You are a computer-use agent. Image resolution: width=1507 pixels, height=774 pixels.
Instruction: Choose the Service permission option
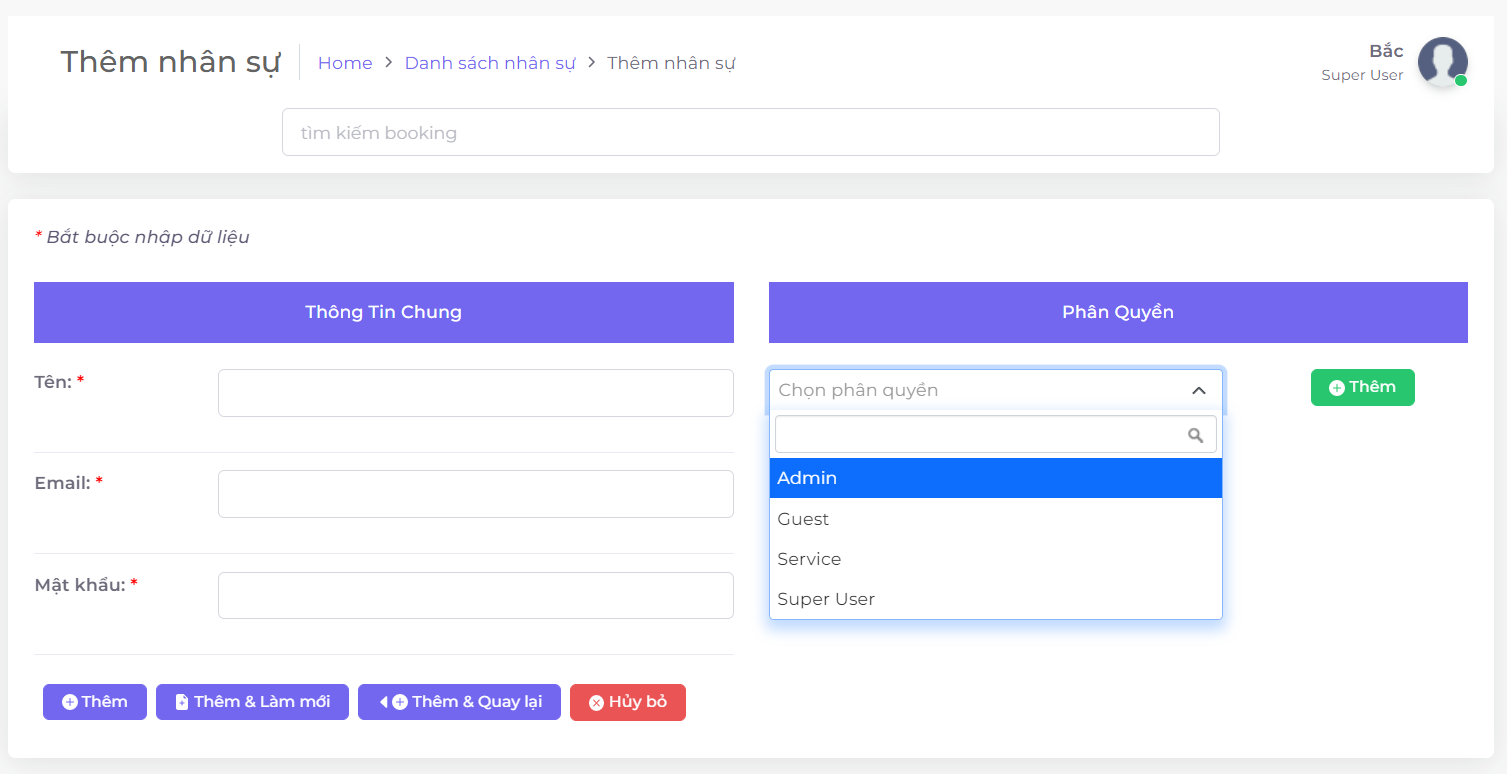pyautogui.click(x=995, y=559)
